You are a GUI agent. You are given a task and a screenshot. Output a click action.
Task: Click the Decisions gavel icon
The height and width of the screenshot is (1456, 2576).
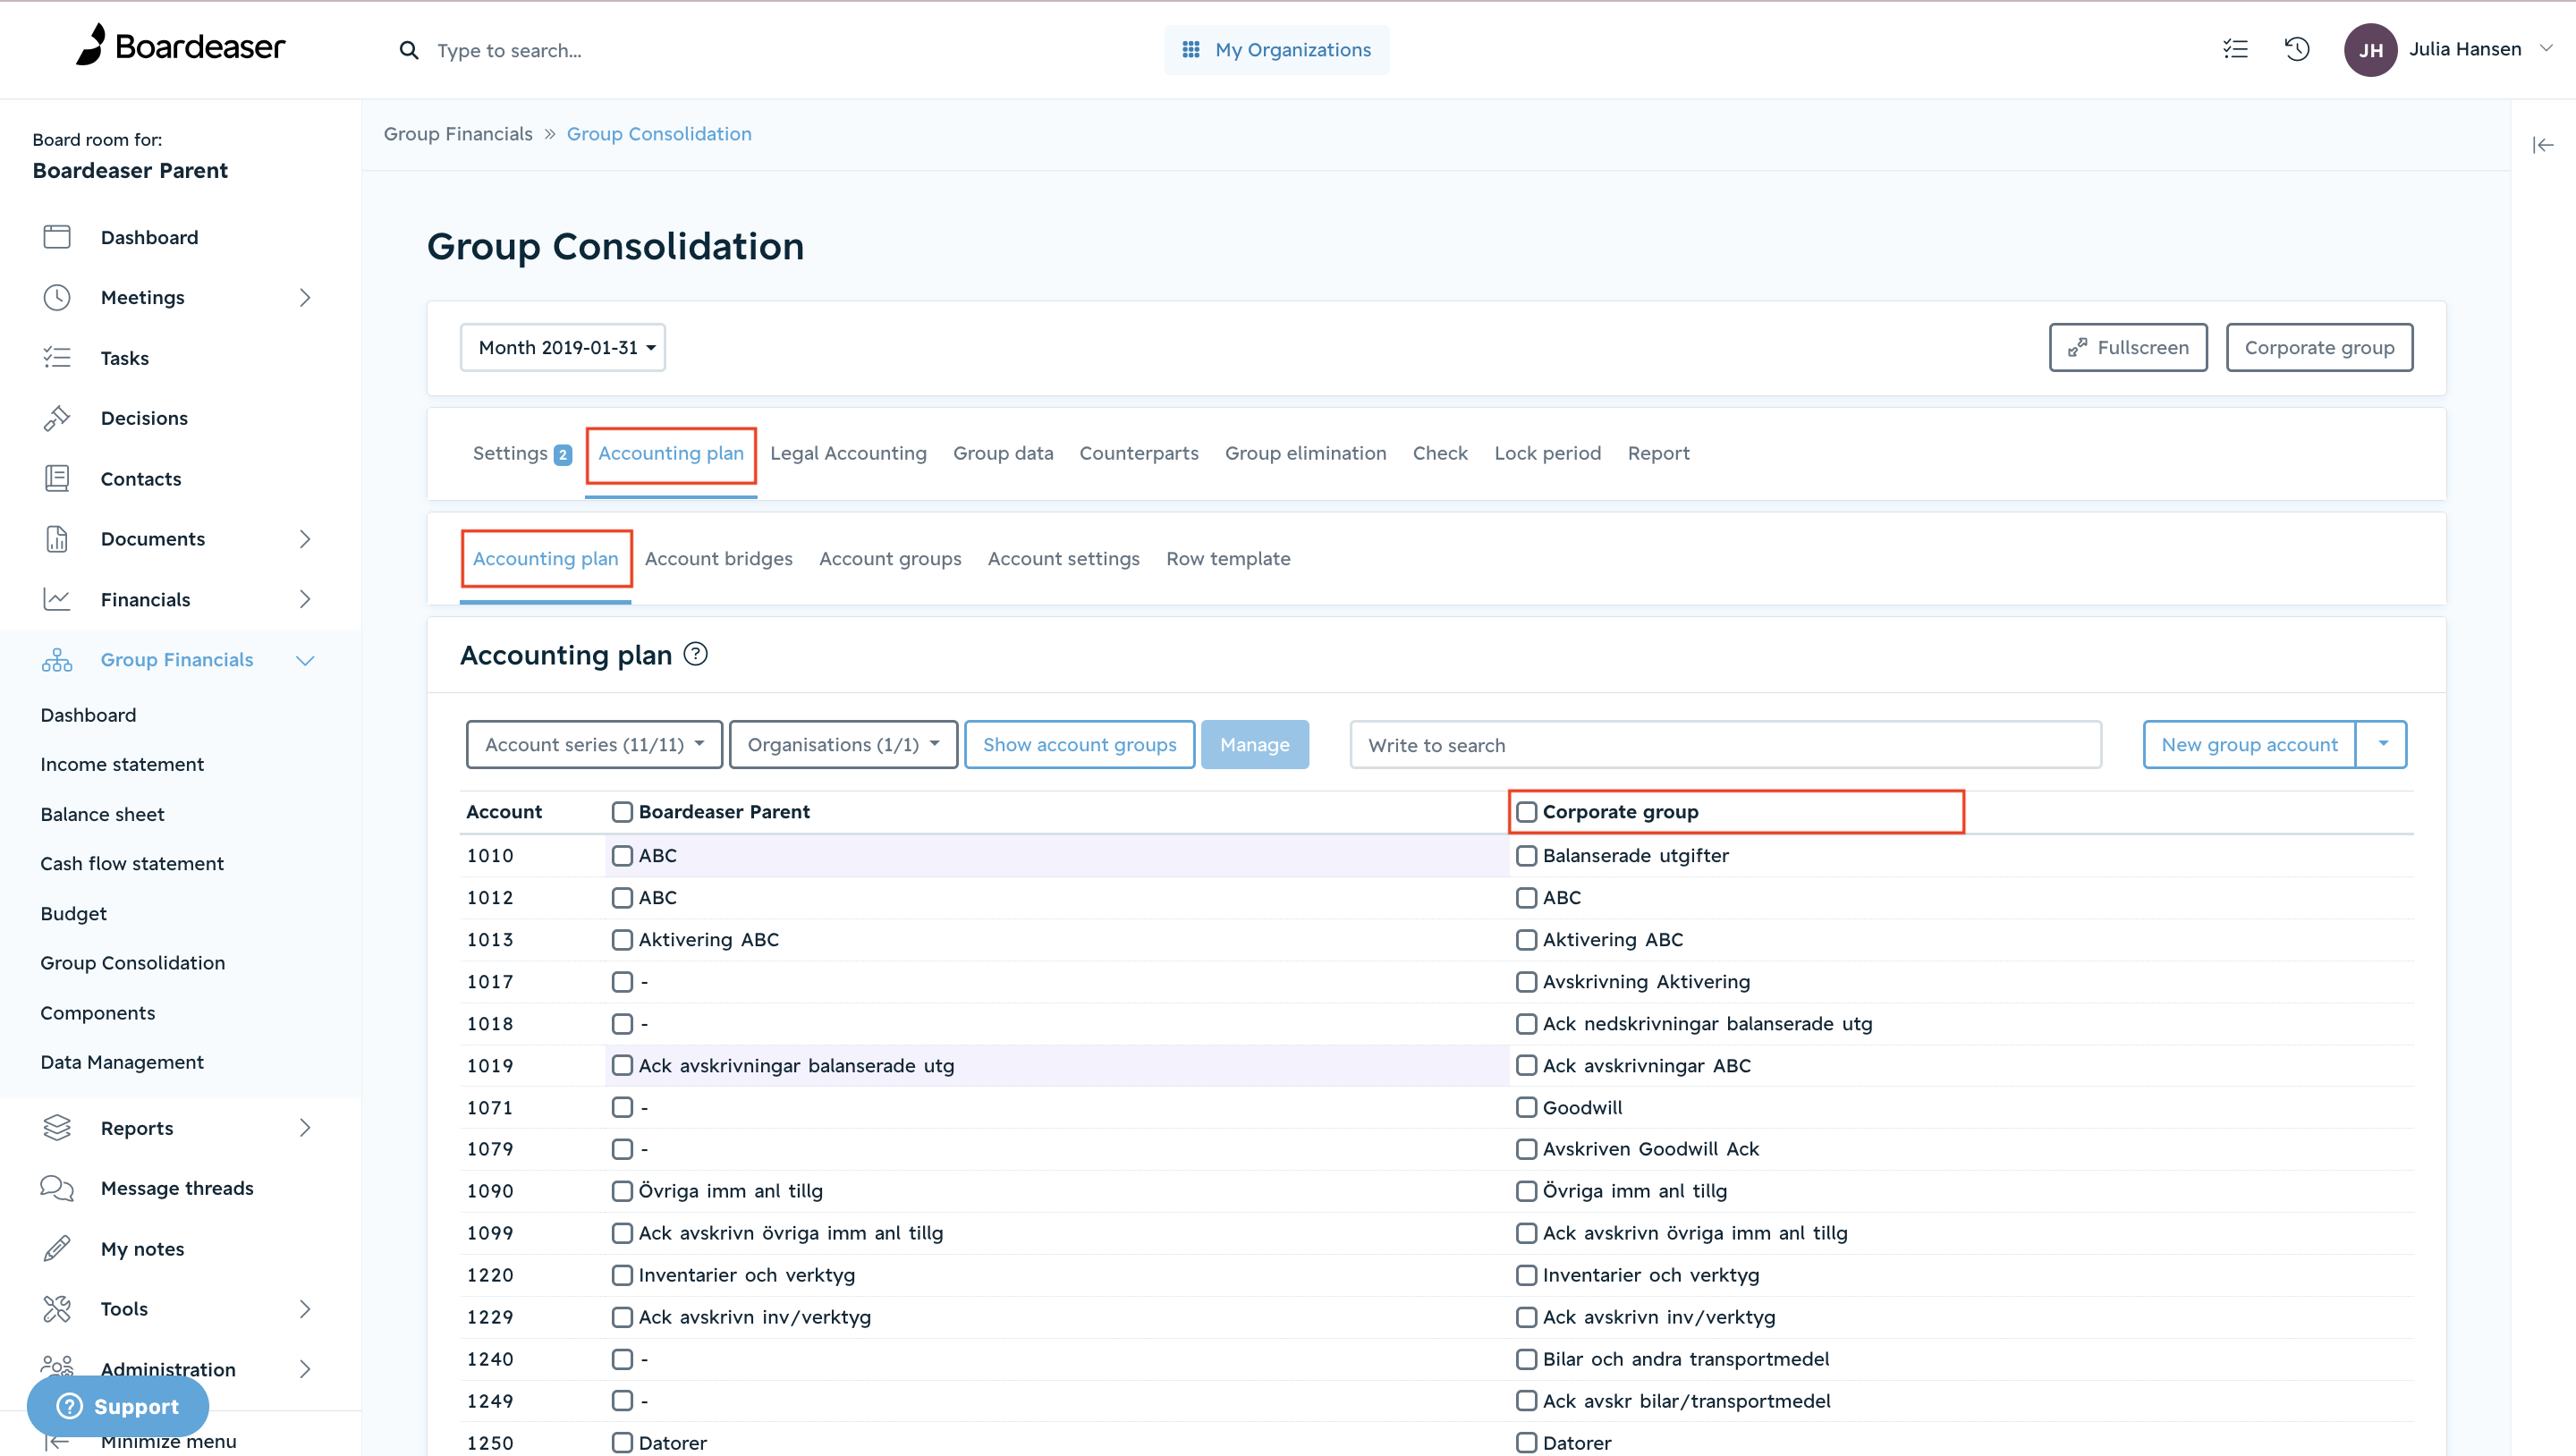57,418
